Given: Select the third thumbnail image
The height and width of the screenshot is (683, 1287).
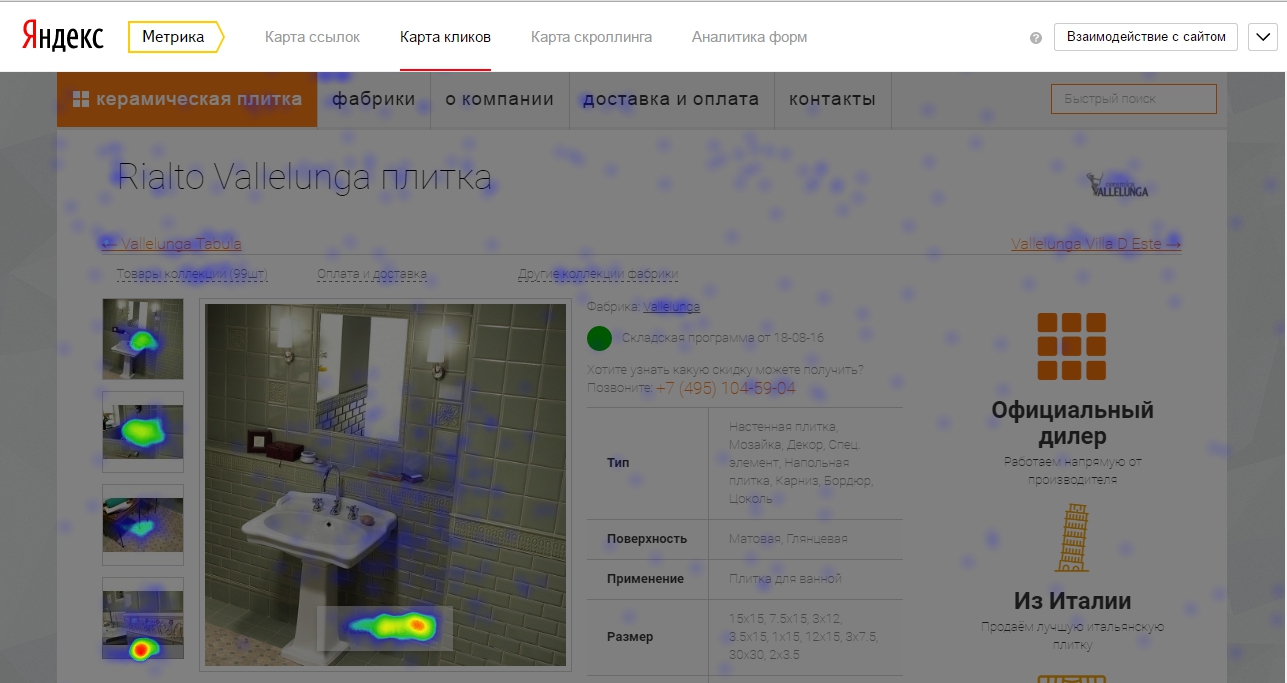Looking at the screenshot, I should pos(143,525).
